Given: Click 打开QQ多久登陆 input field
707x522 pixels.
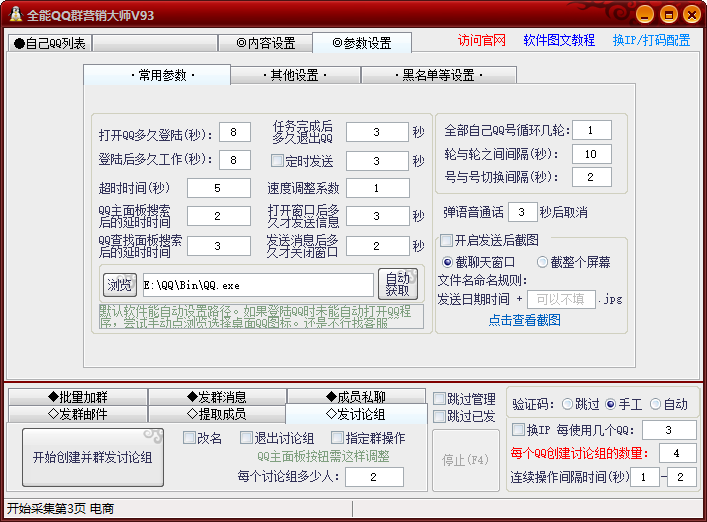Looking at the screenshot, I should coord(235,132).
